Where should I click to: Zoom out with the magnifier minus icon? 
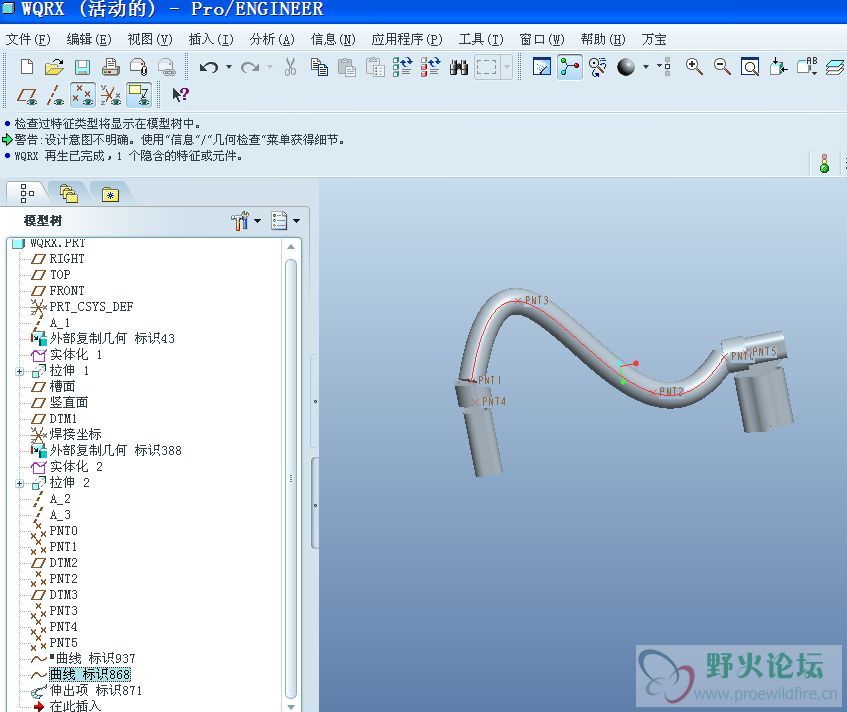point(722,67)
